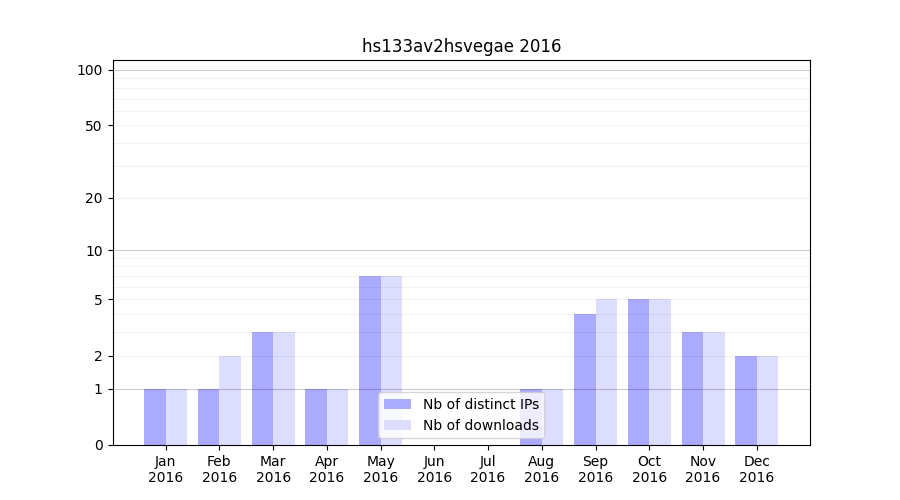The image size is (900, 500).
Task: Select the "20" y-axis tick label
Action: coord(93,198)
